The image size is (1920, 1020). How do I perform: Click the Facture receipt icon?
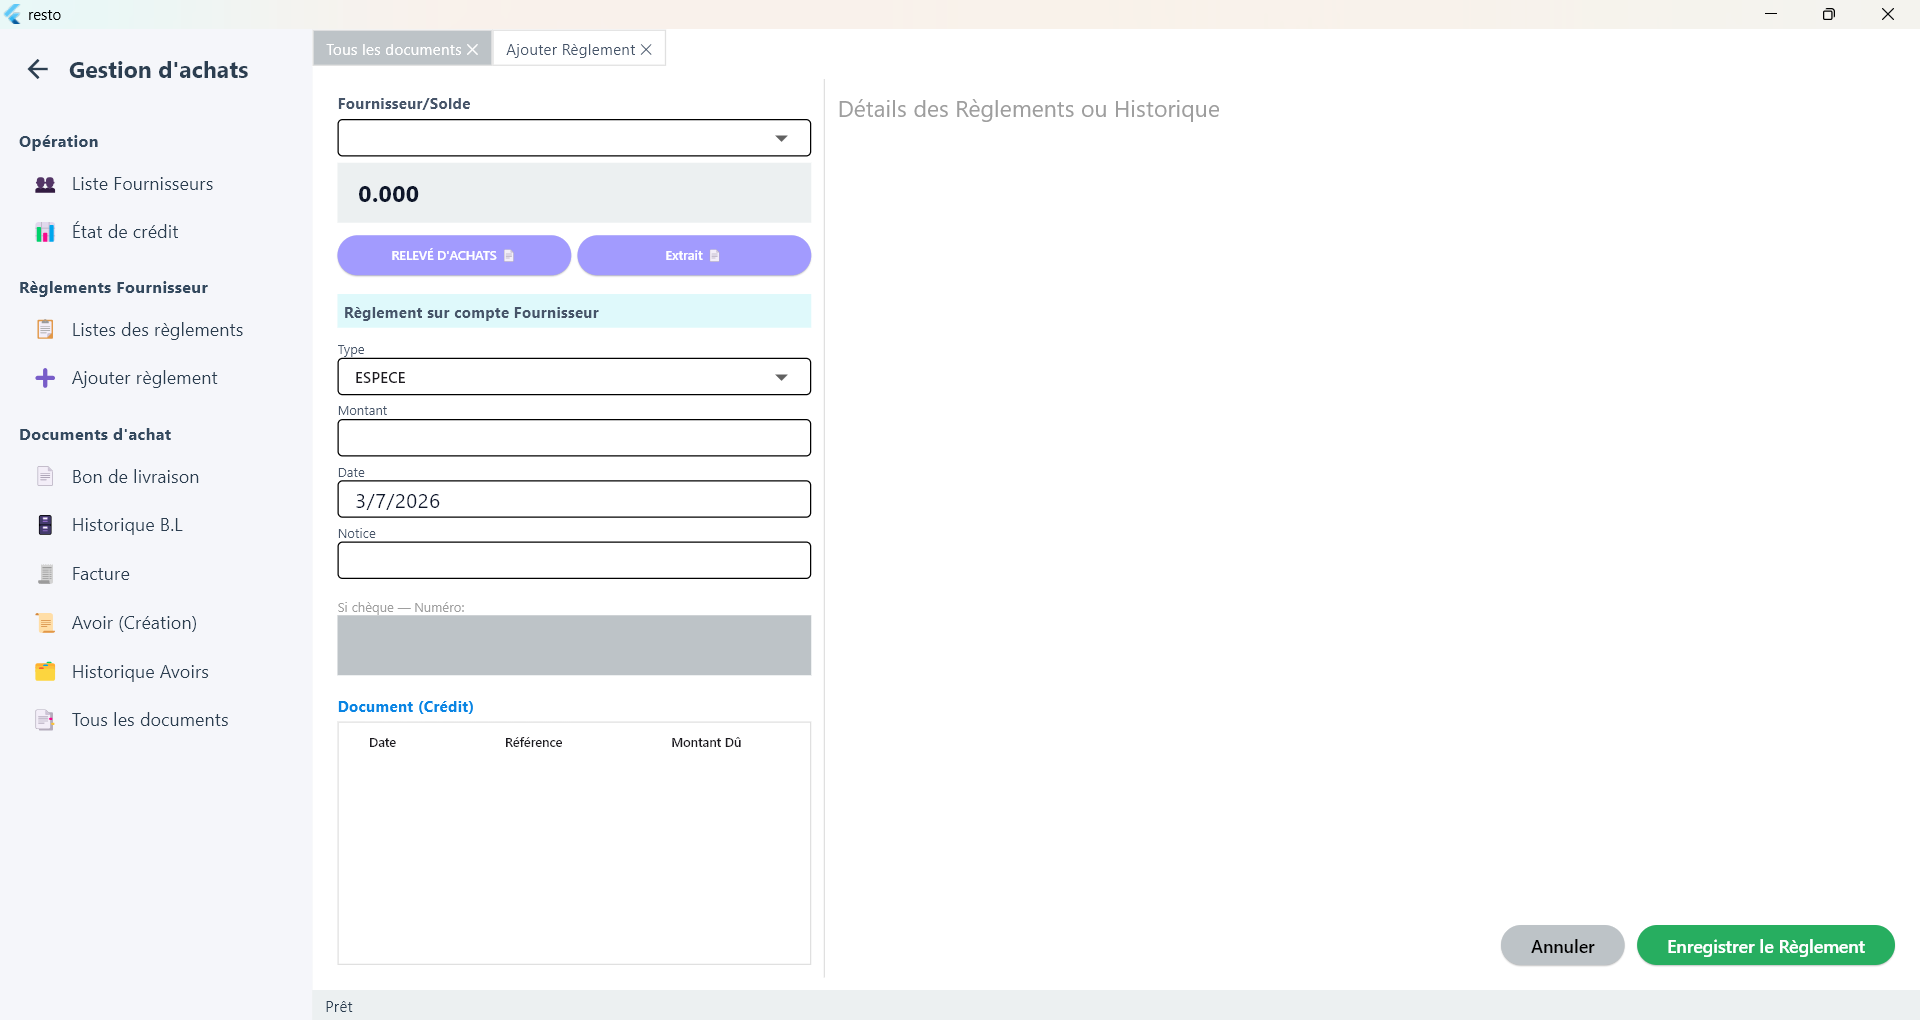tap(45, 574)
